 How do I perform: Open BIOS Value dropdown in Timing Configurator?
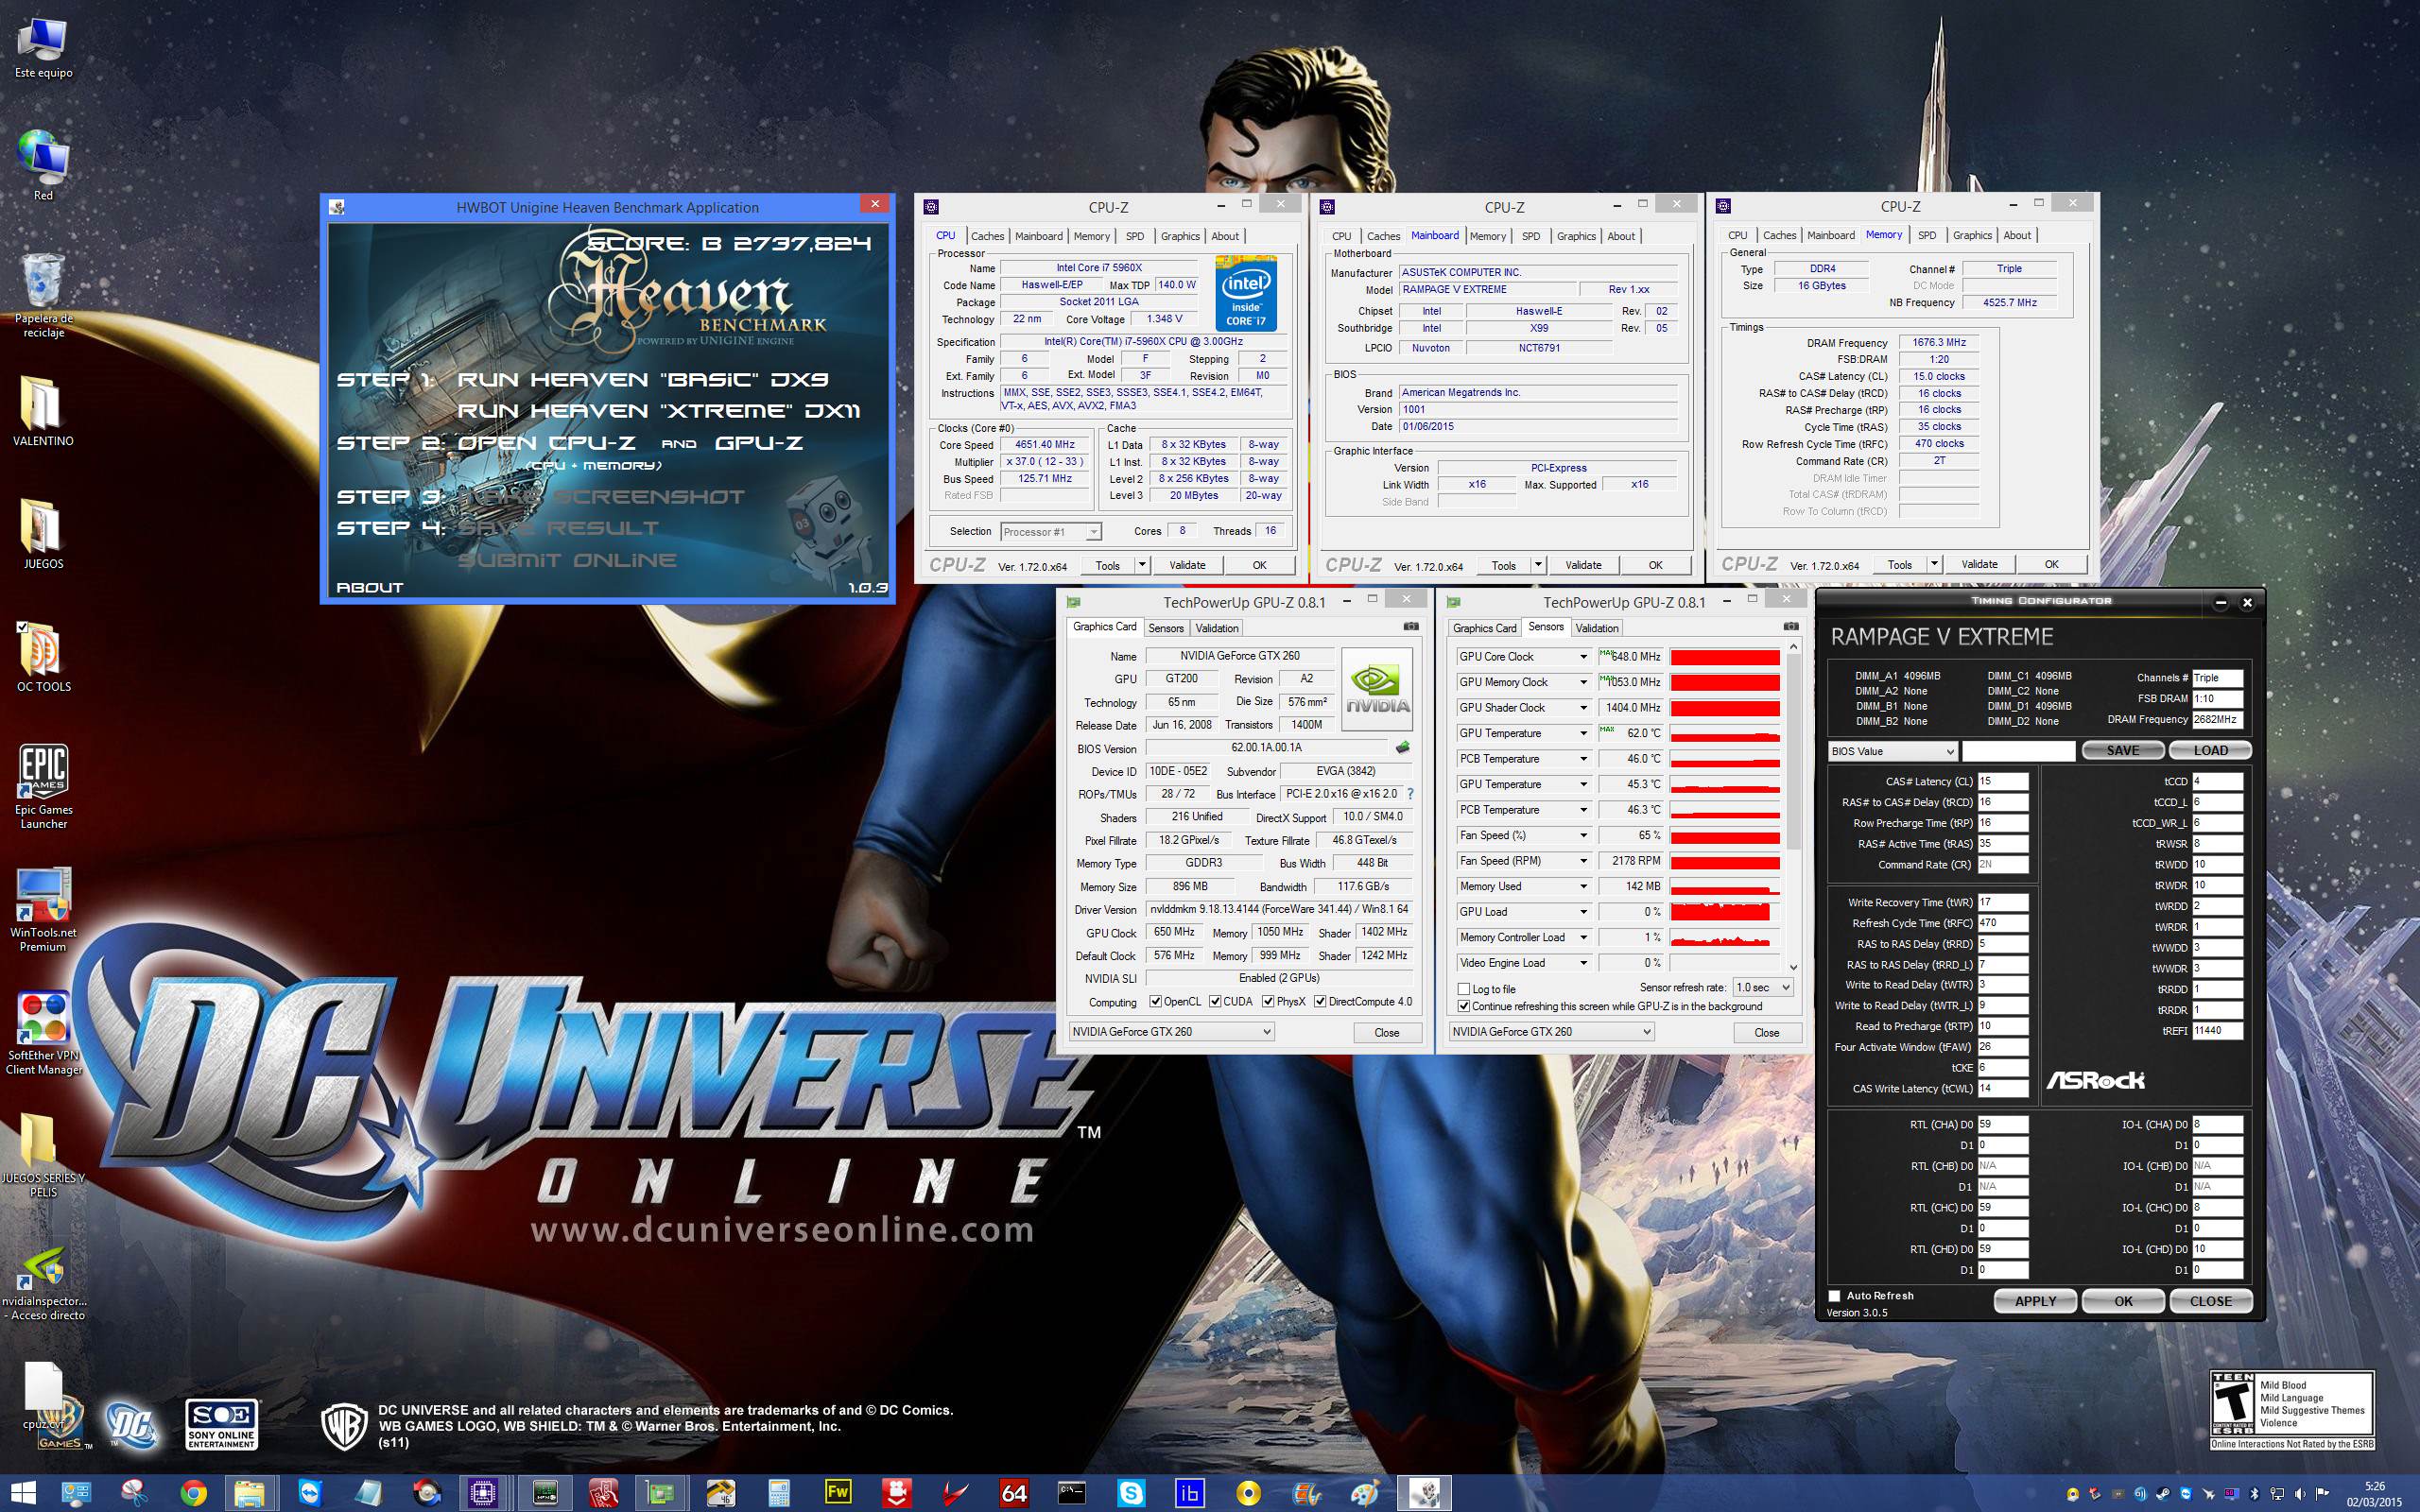[1892, 751]
